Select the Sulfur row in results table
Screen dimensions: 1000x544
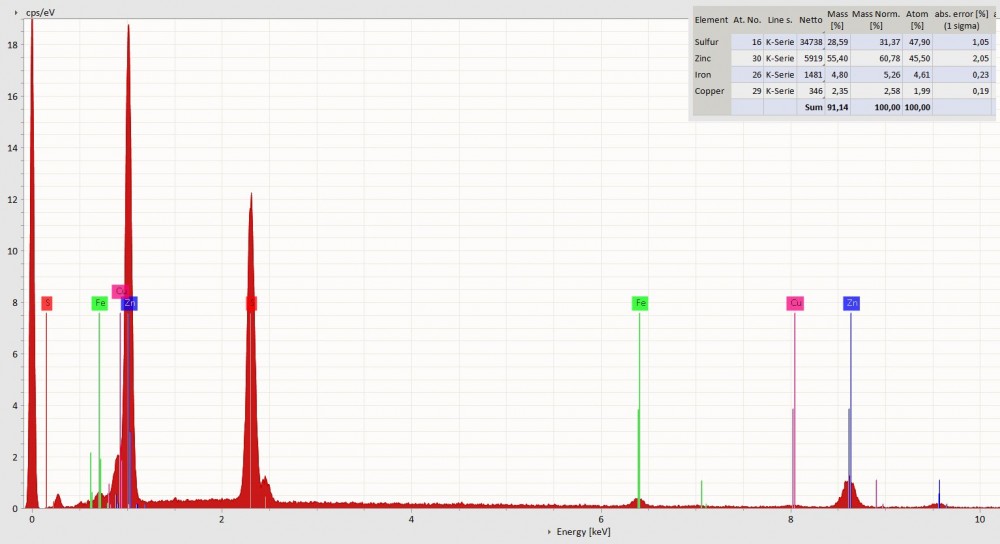click(x=711, y=42)
